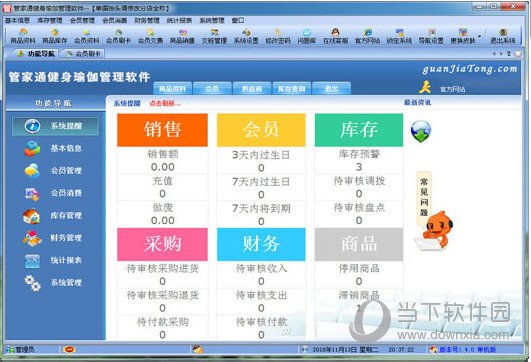Open 官方网站 from the top toolbar
The height and width of the screenshot is (362, 531).
[x=367, y=36]
